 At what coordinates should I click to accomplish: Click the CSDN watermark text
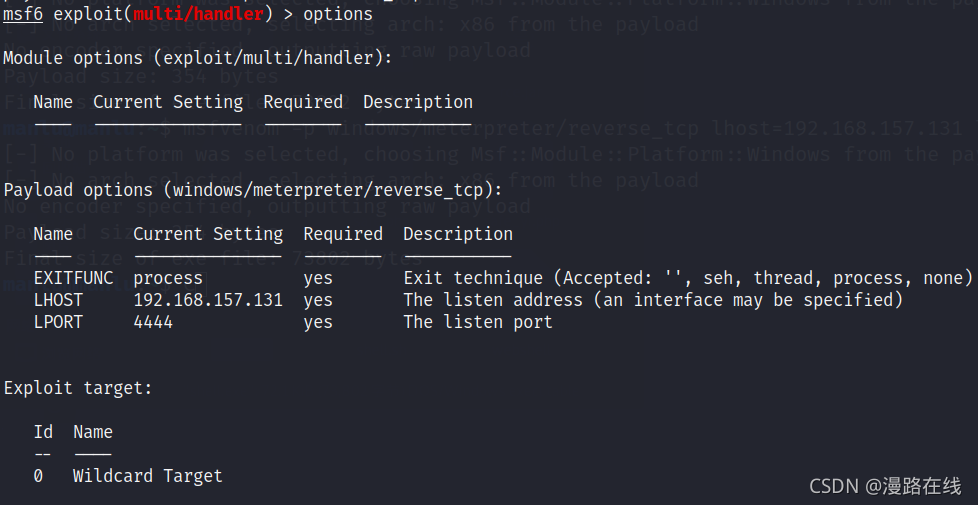pos(885,486)
